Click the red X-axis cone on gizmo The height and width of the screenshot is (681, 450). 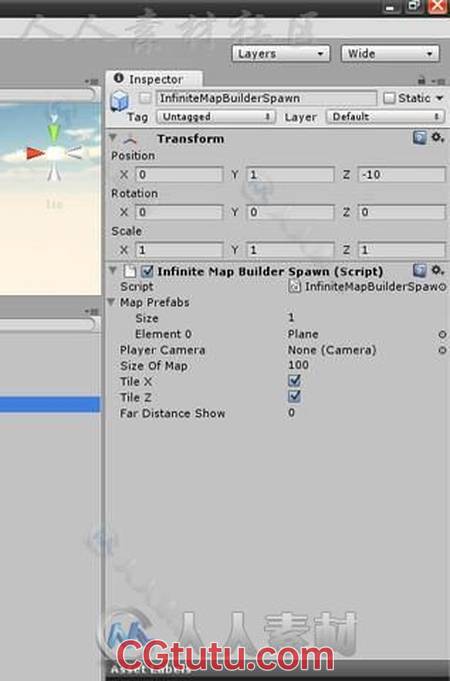(x=35, y=153)
